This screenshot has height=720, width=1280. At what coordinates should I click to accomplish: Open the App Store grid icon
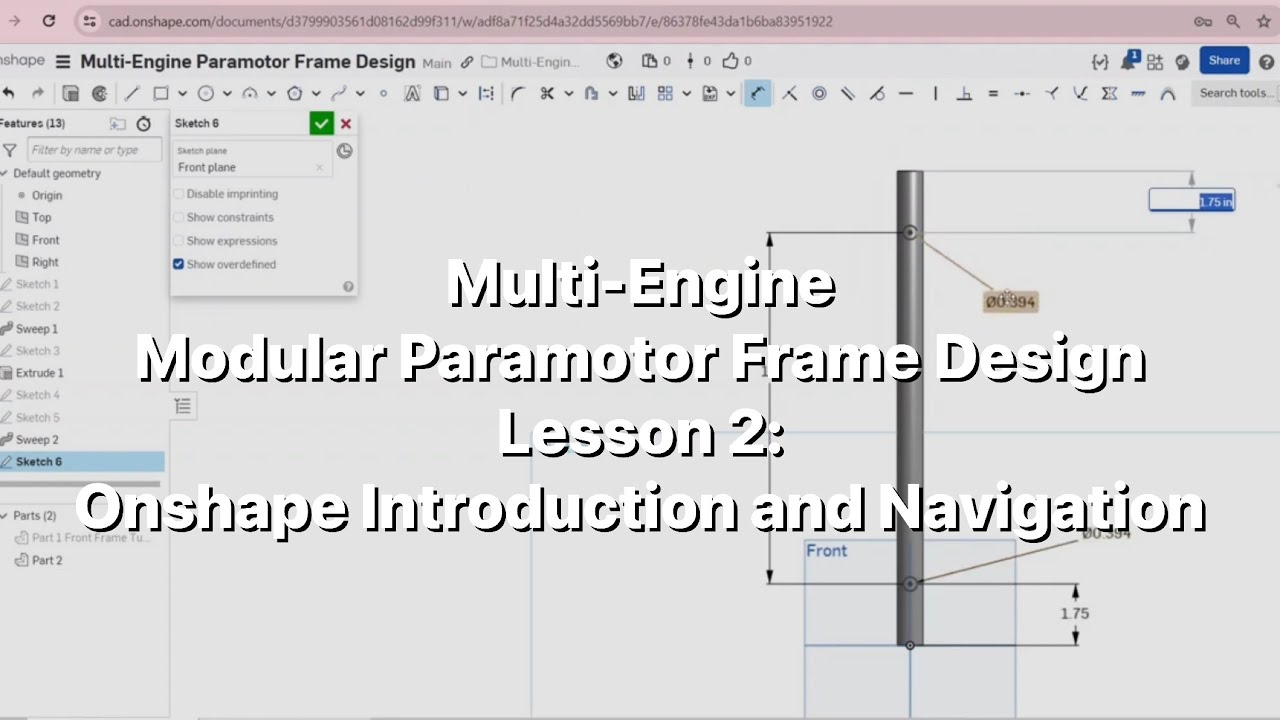(x=1155, y=61)
